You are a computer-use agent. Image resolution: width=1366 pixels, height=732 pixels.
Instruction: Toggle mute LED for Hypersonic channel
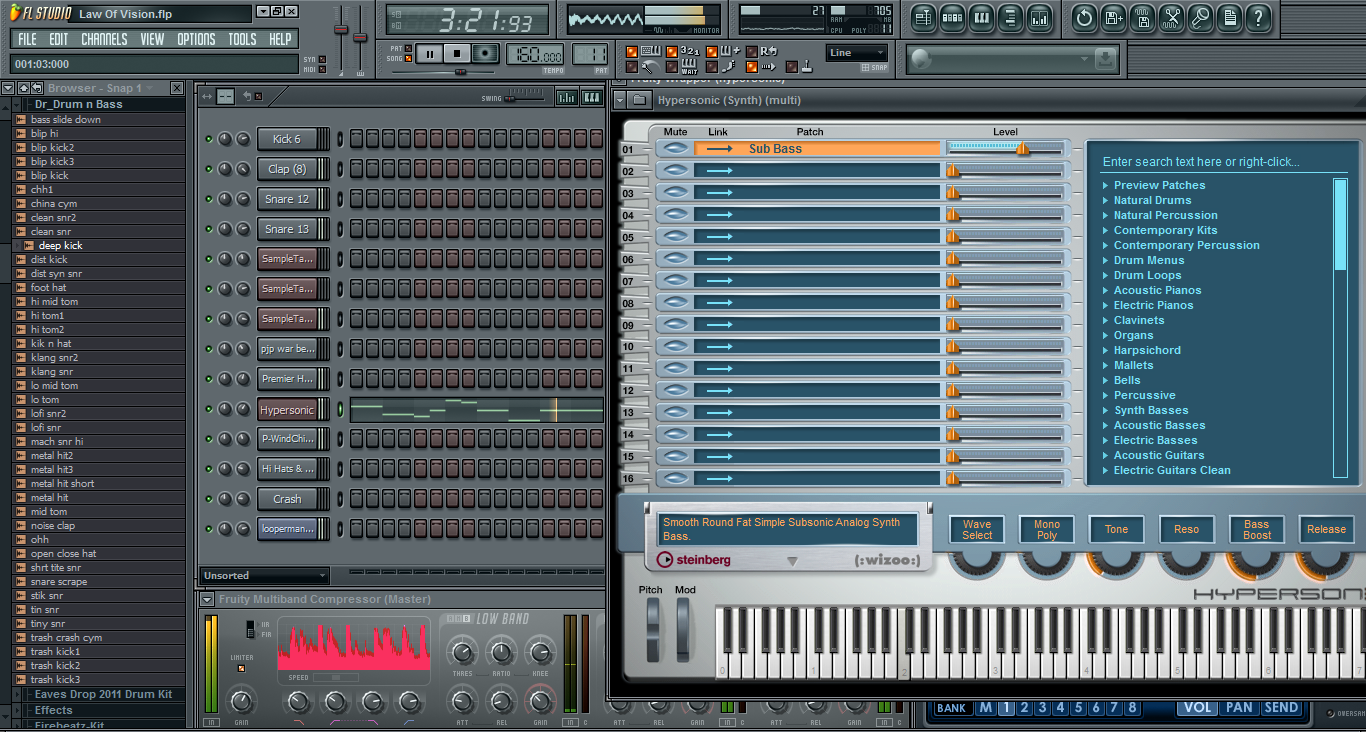click(x=209, y=409)
